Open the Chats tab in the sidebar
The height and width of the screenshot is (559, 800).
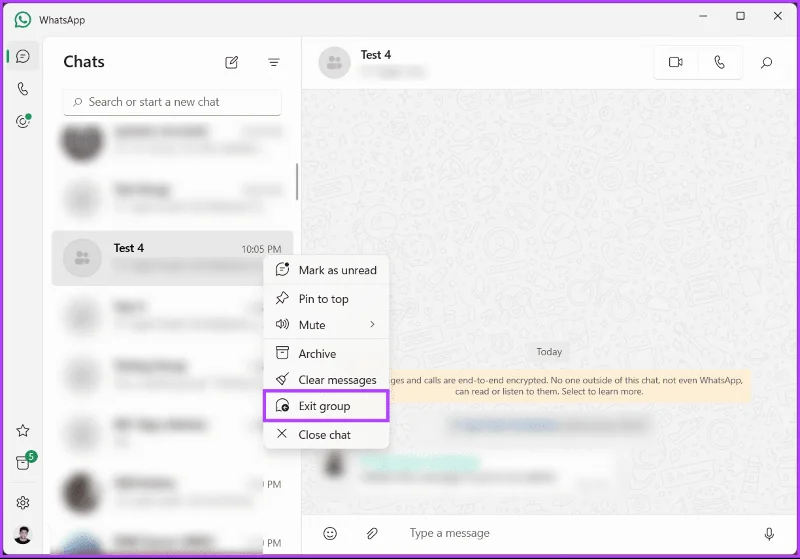tap(22, 56)
